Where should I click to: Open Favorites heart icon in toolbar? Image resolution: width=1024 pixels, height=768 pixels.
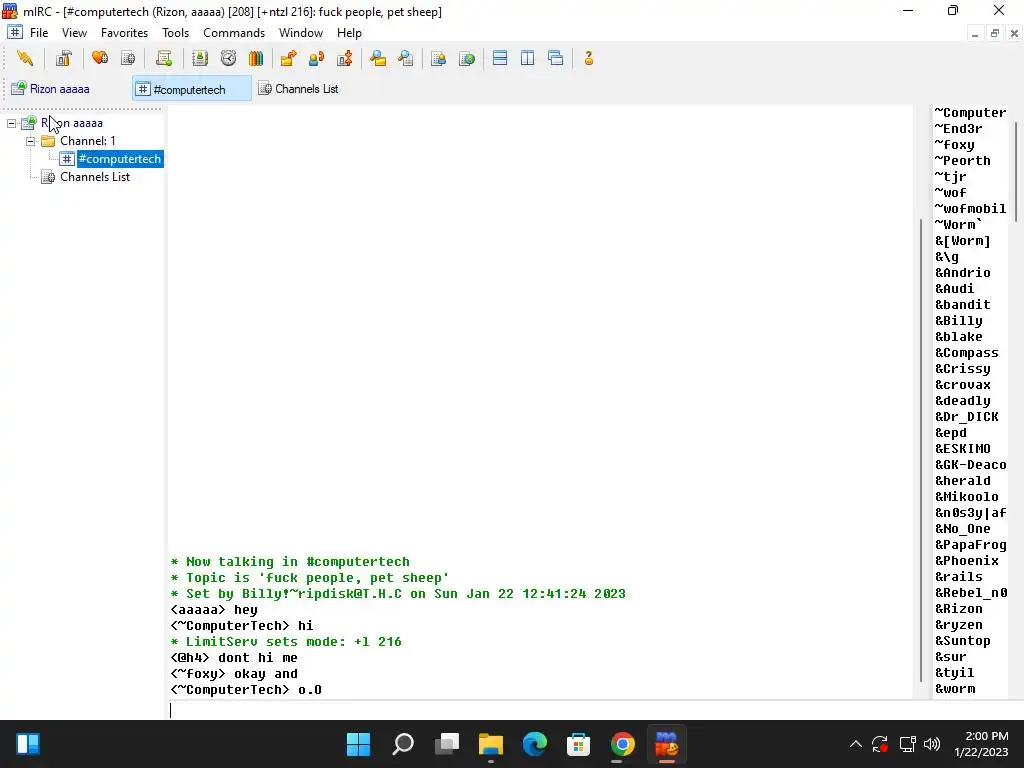(100, 59)
